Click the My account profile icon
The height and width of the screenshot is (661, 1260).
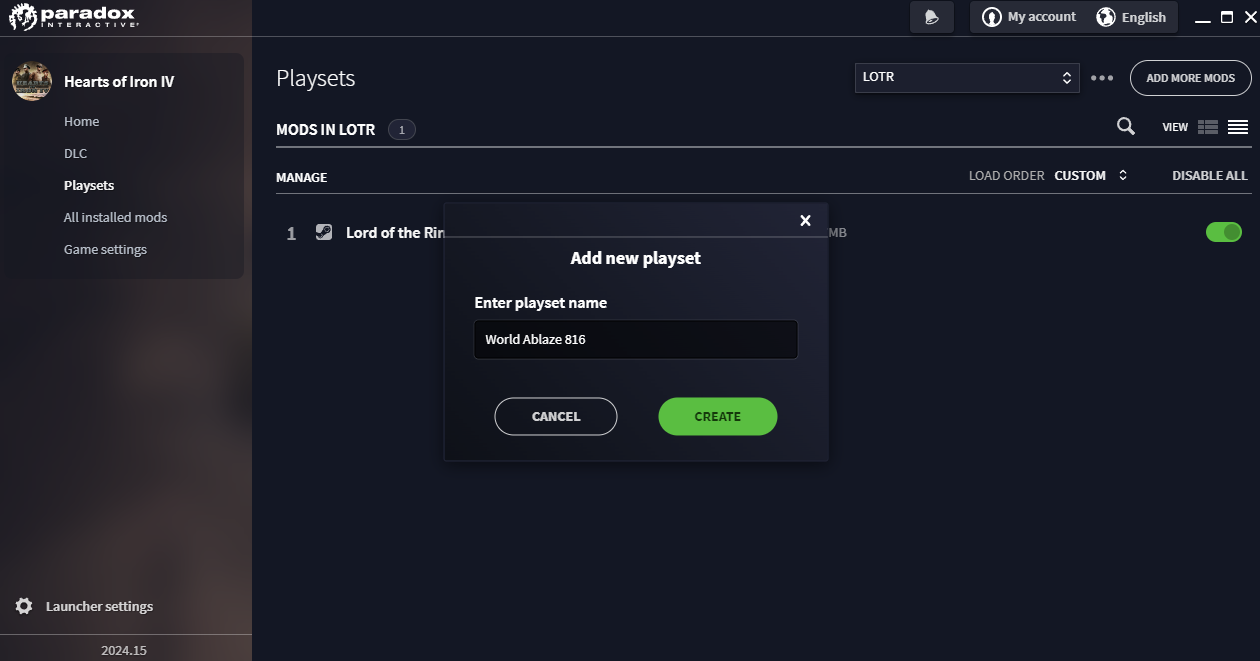(992, 17)
